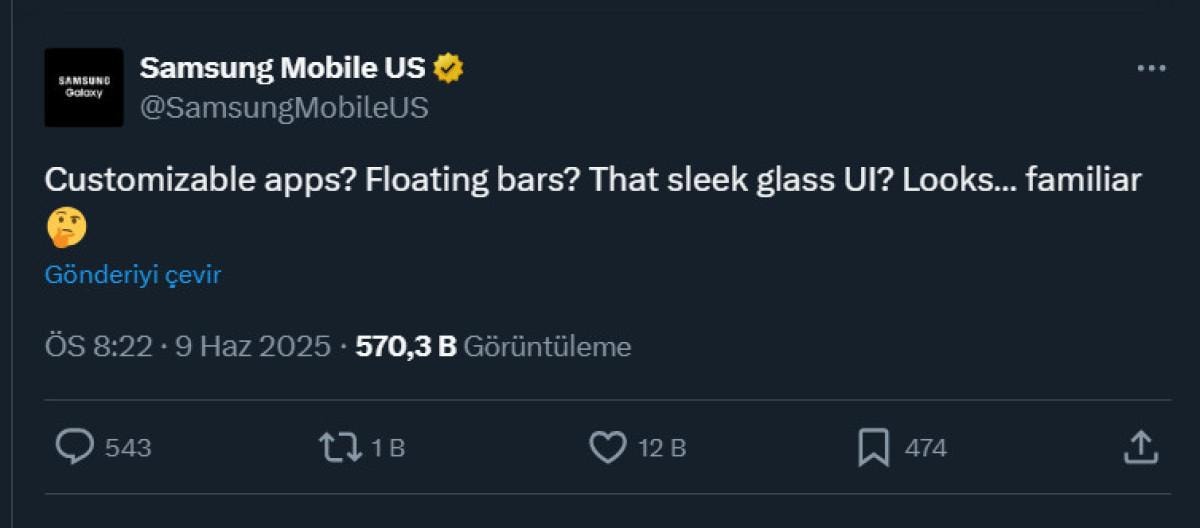
Task: Like the tweet with the heart icon
Action: tap(607, 447)
